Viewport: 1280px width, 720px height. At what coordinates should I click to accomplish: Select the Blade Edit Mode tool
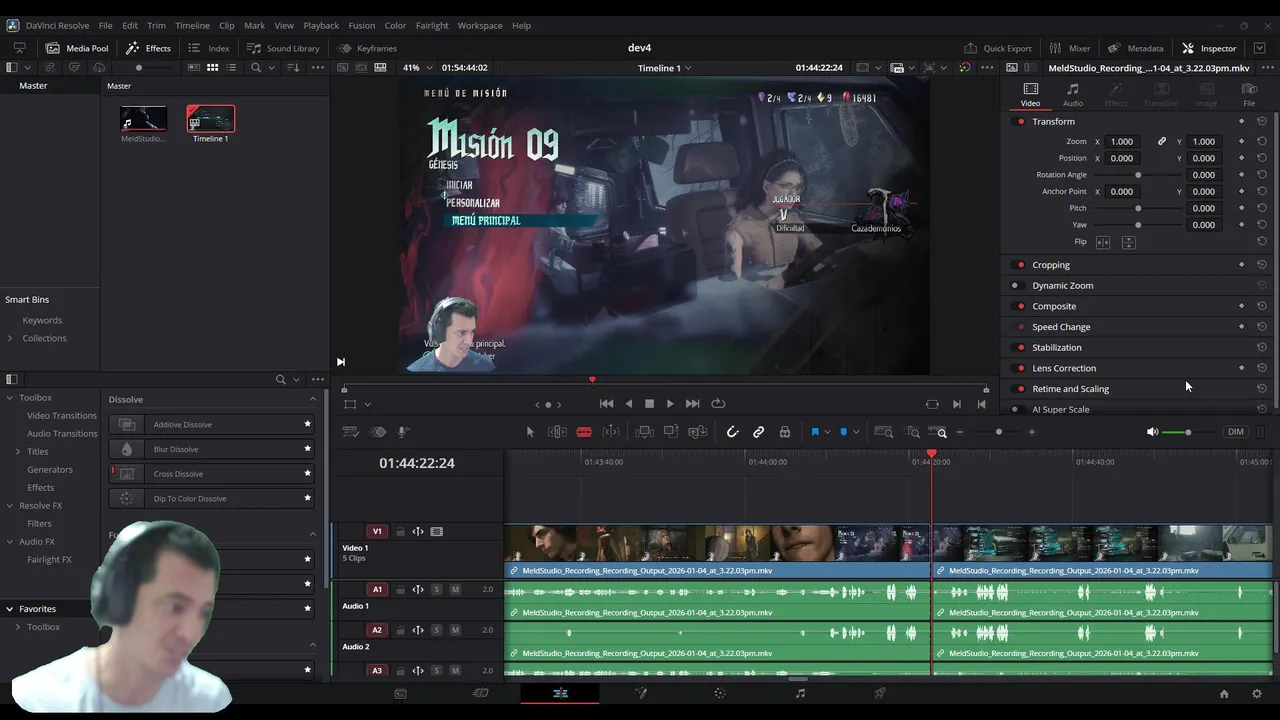click(x=584, y=432)
